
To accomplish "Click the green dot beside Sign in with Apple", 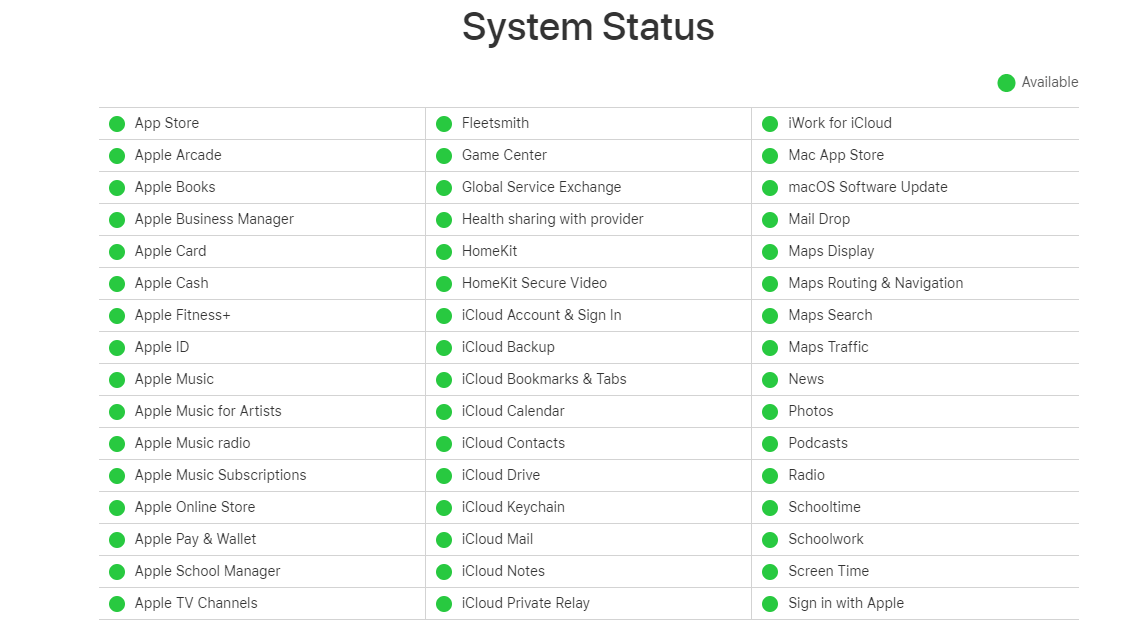I will click(770, 604).
